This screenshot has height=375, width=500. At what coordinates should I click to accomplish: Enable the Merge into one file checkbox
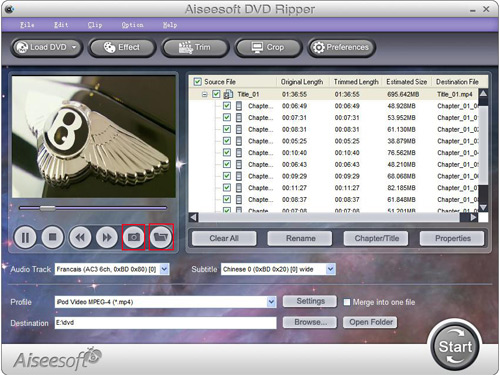click(x=347, y=302)
